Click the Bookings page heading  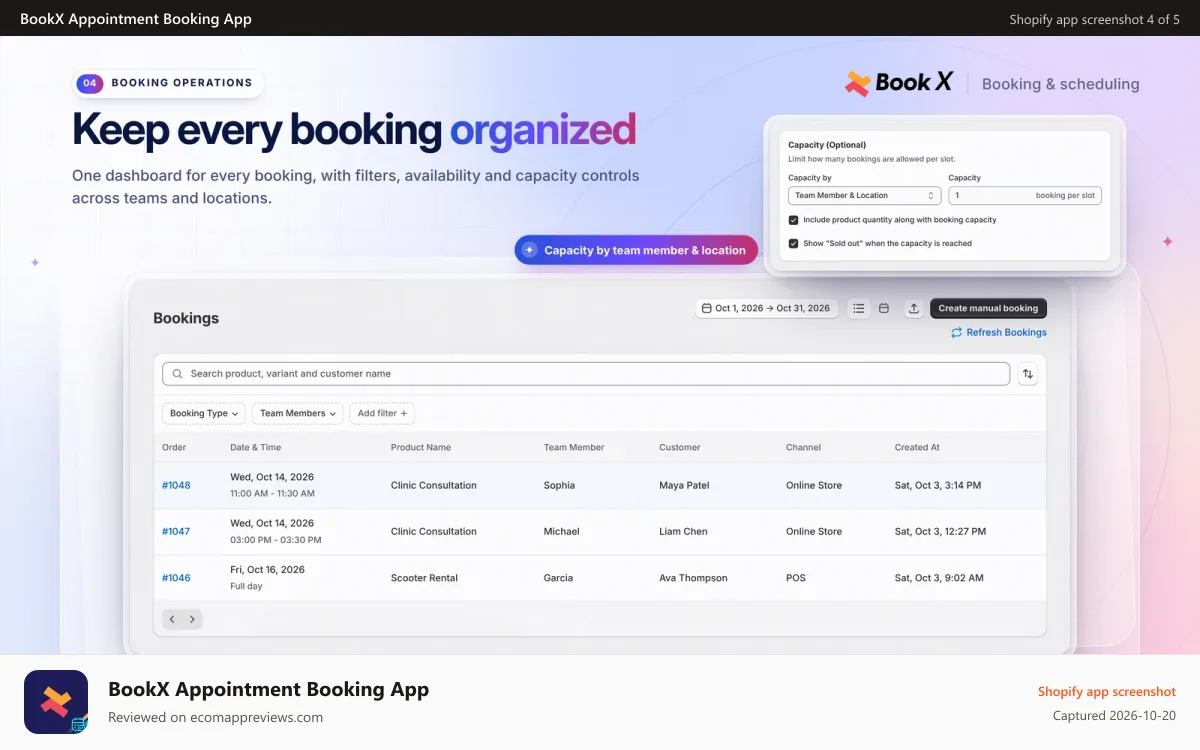pos(186,318)
